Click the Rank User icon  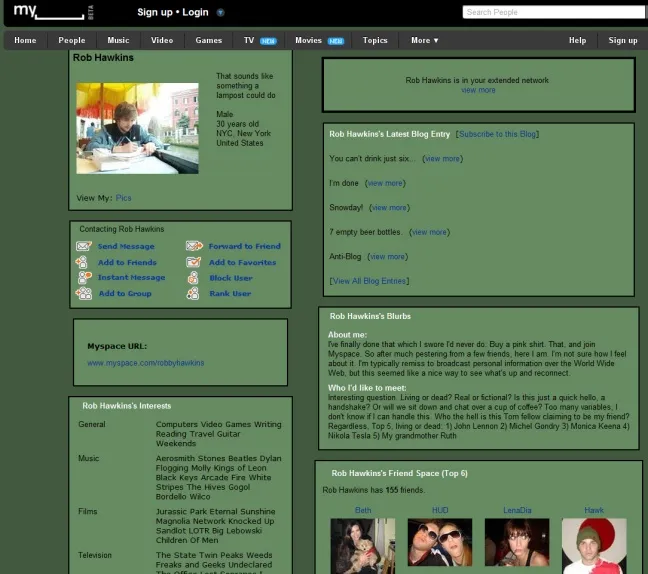tap(193, 293)
